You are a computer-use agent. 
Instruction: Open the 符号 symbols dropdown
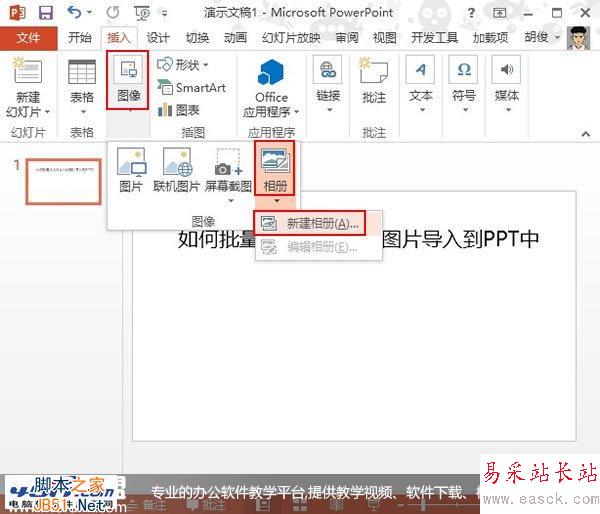[464, 85]
